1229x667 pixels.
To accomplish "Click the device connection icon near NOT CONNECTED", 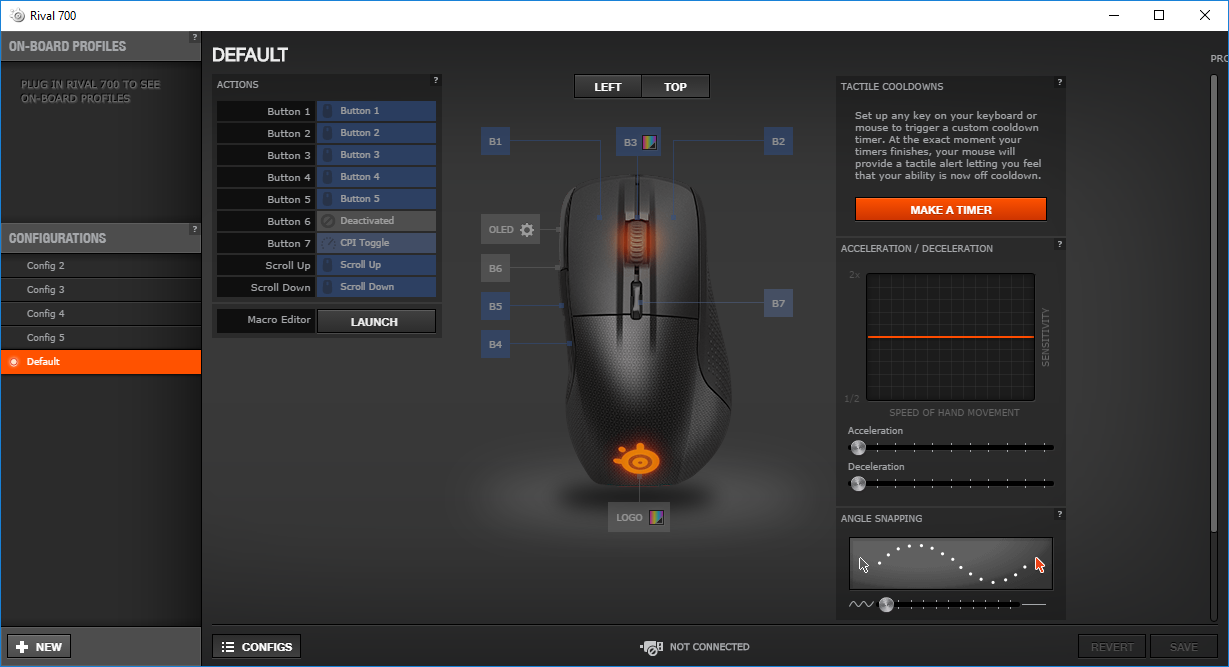I will click(652, 646).
